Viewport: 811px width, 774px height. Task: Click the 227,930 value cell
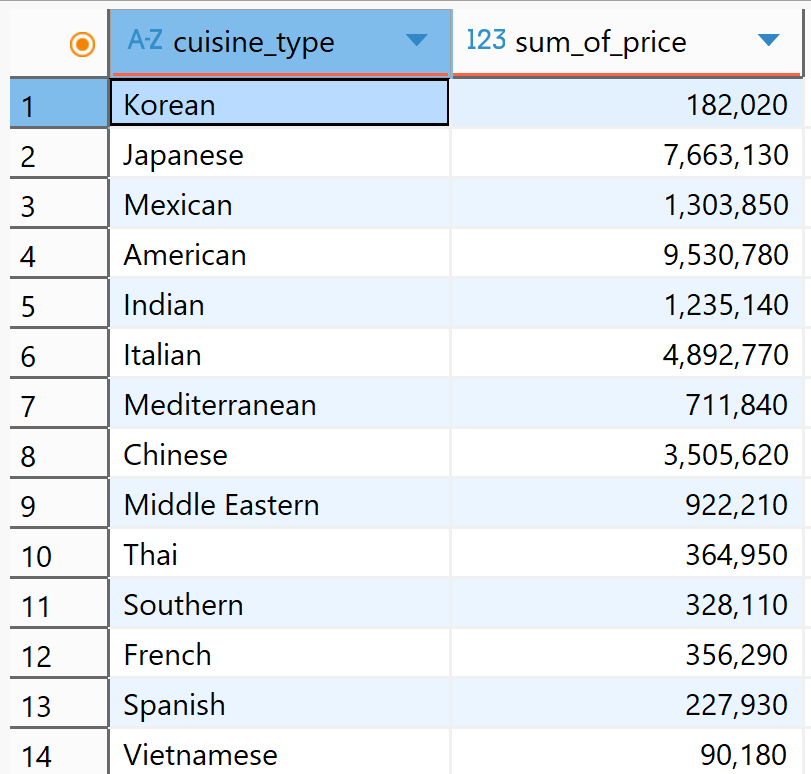627,704
